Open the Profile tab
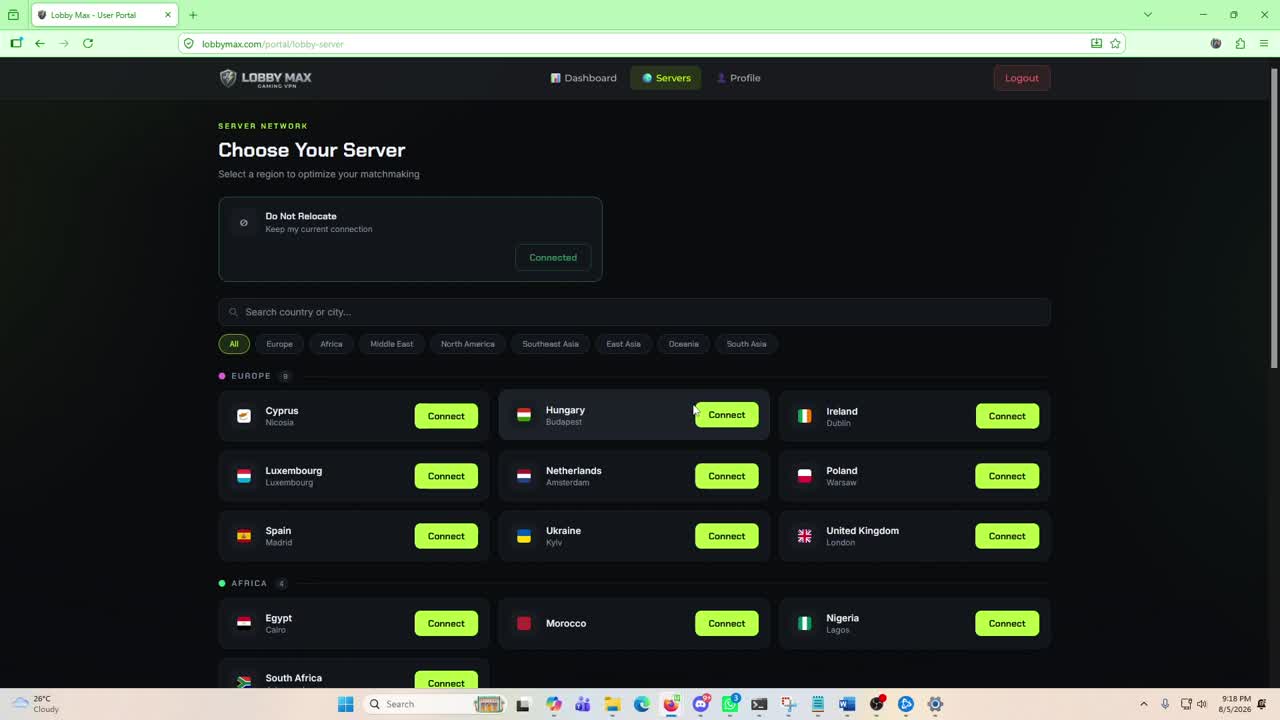1280x720 pixels. click(739, 78)
